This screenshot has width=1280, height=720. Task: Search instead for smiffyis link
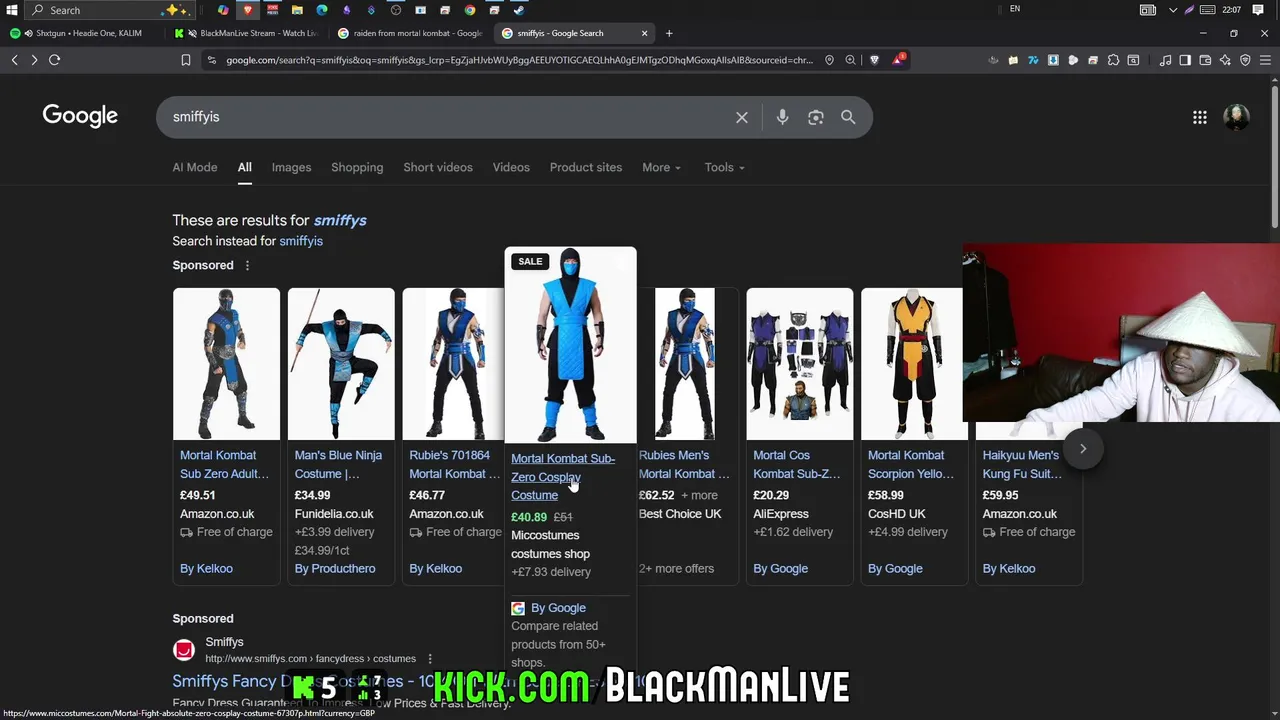coord(301,241)
